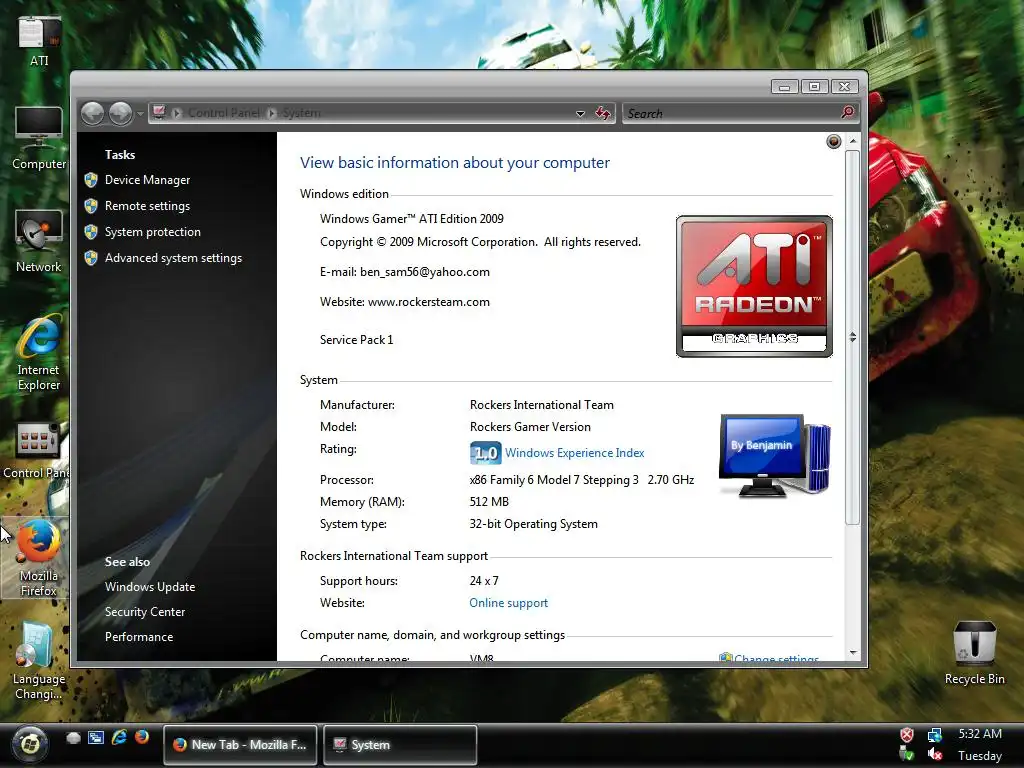The height and width of the screenshot is (768, 1024).
Task: Click the '24 x 7' support hours value
Action: coord(484,581)
